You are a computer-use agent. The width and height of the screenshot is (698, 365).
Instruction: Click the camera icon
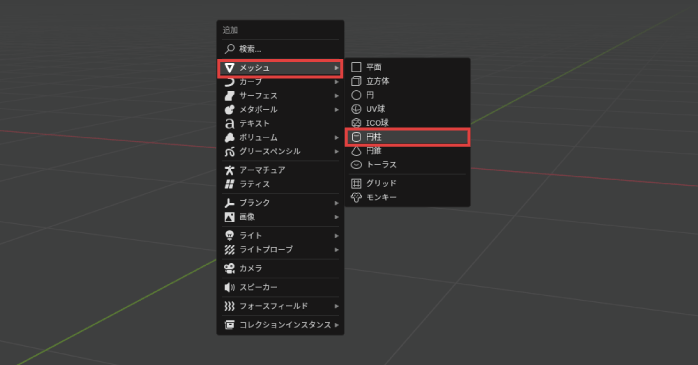point(230,268)
